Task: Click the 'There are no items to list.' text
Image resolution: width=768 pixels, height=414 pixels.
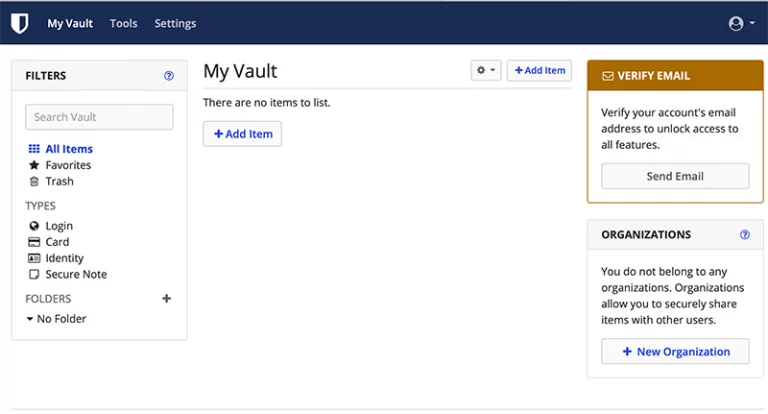Action: tap(266, 103)
